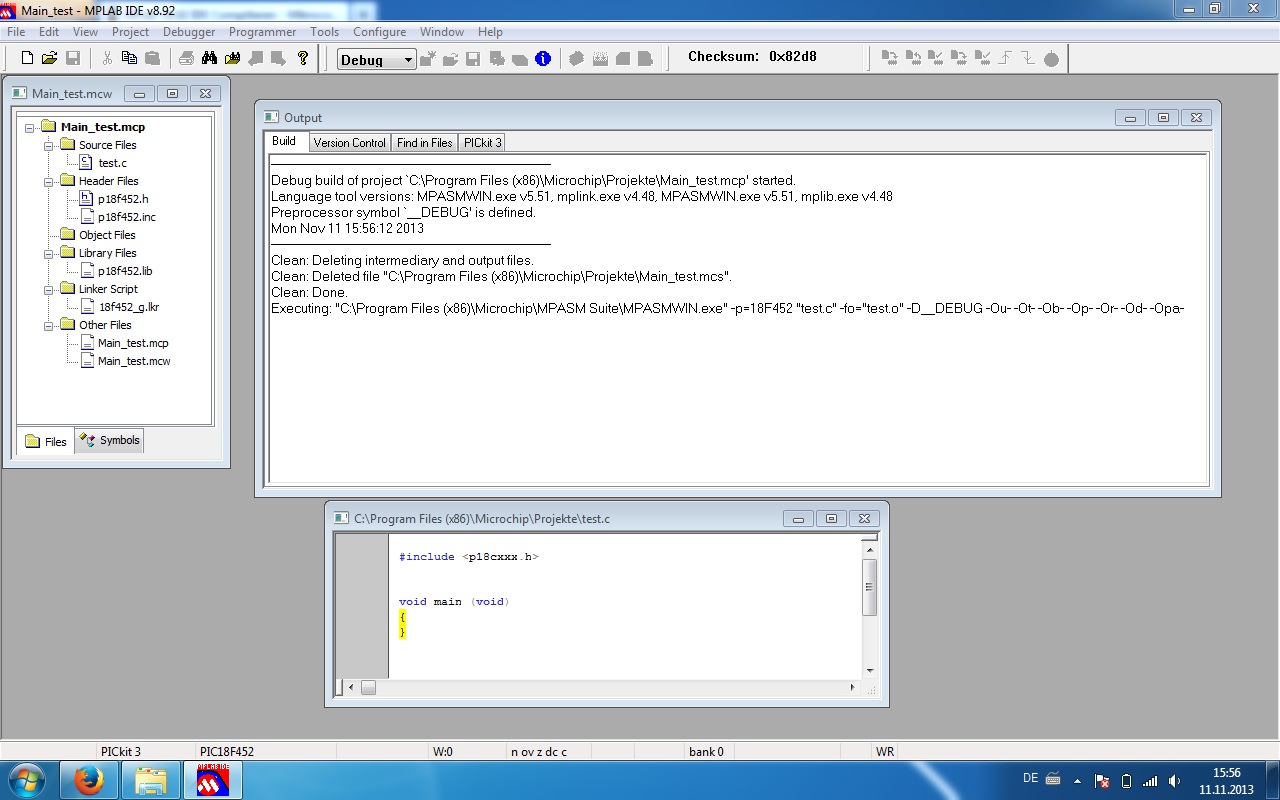
Task: Click the Save Workspace disk icon in the project toolbar
Action: click(474, 59)
